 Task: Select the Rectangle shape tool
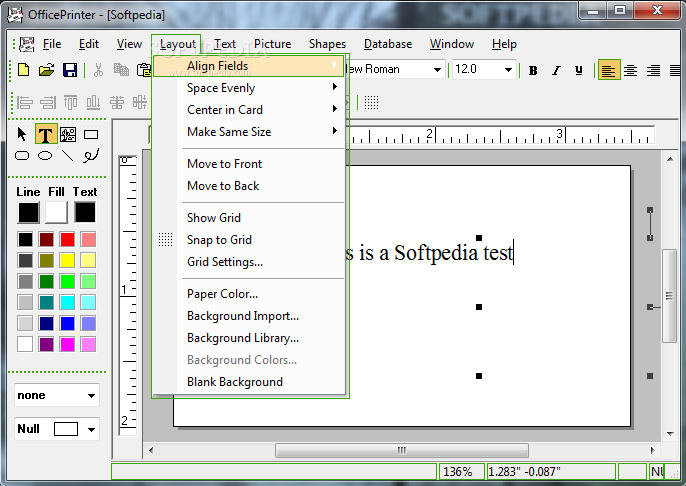[91, 134]
